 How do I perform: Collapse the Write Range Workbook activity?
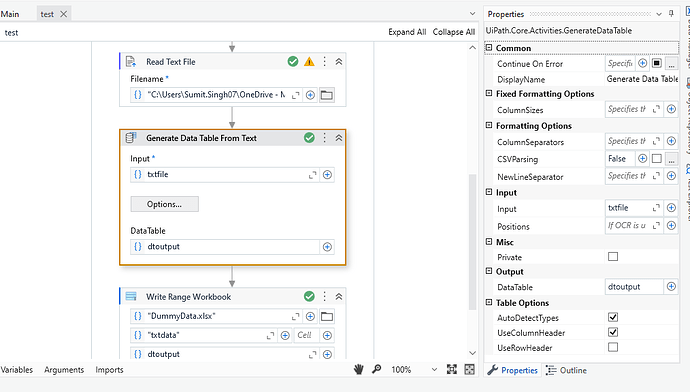(x=339, y=297)
